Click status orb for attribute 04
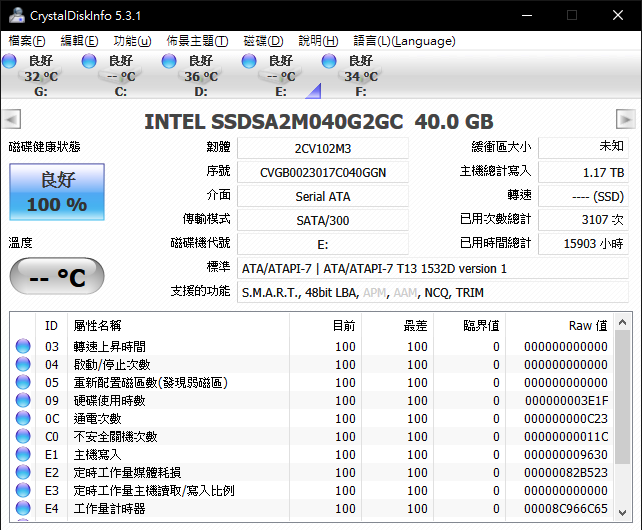 point(23,364)
